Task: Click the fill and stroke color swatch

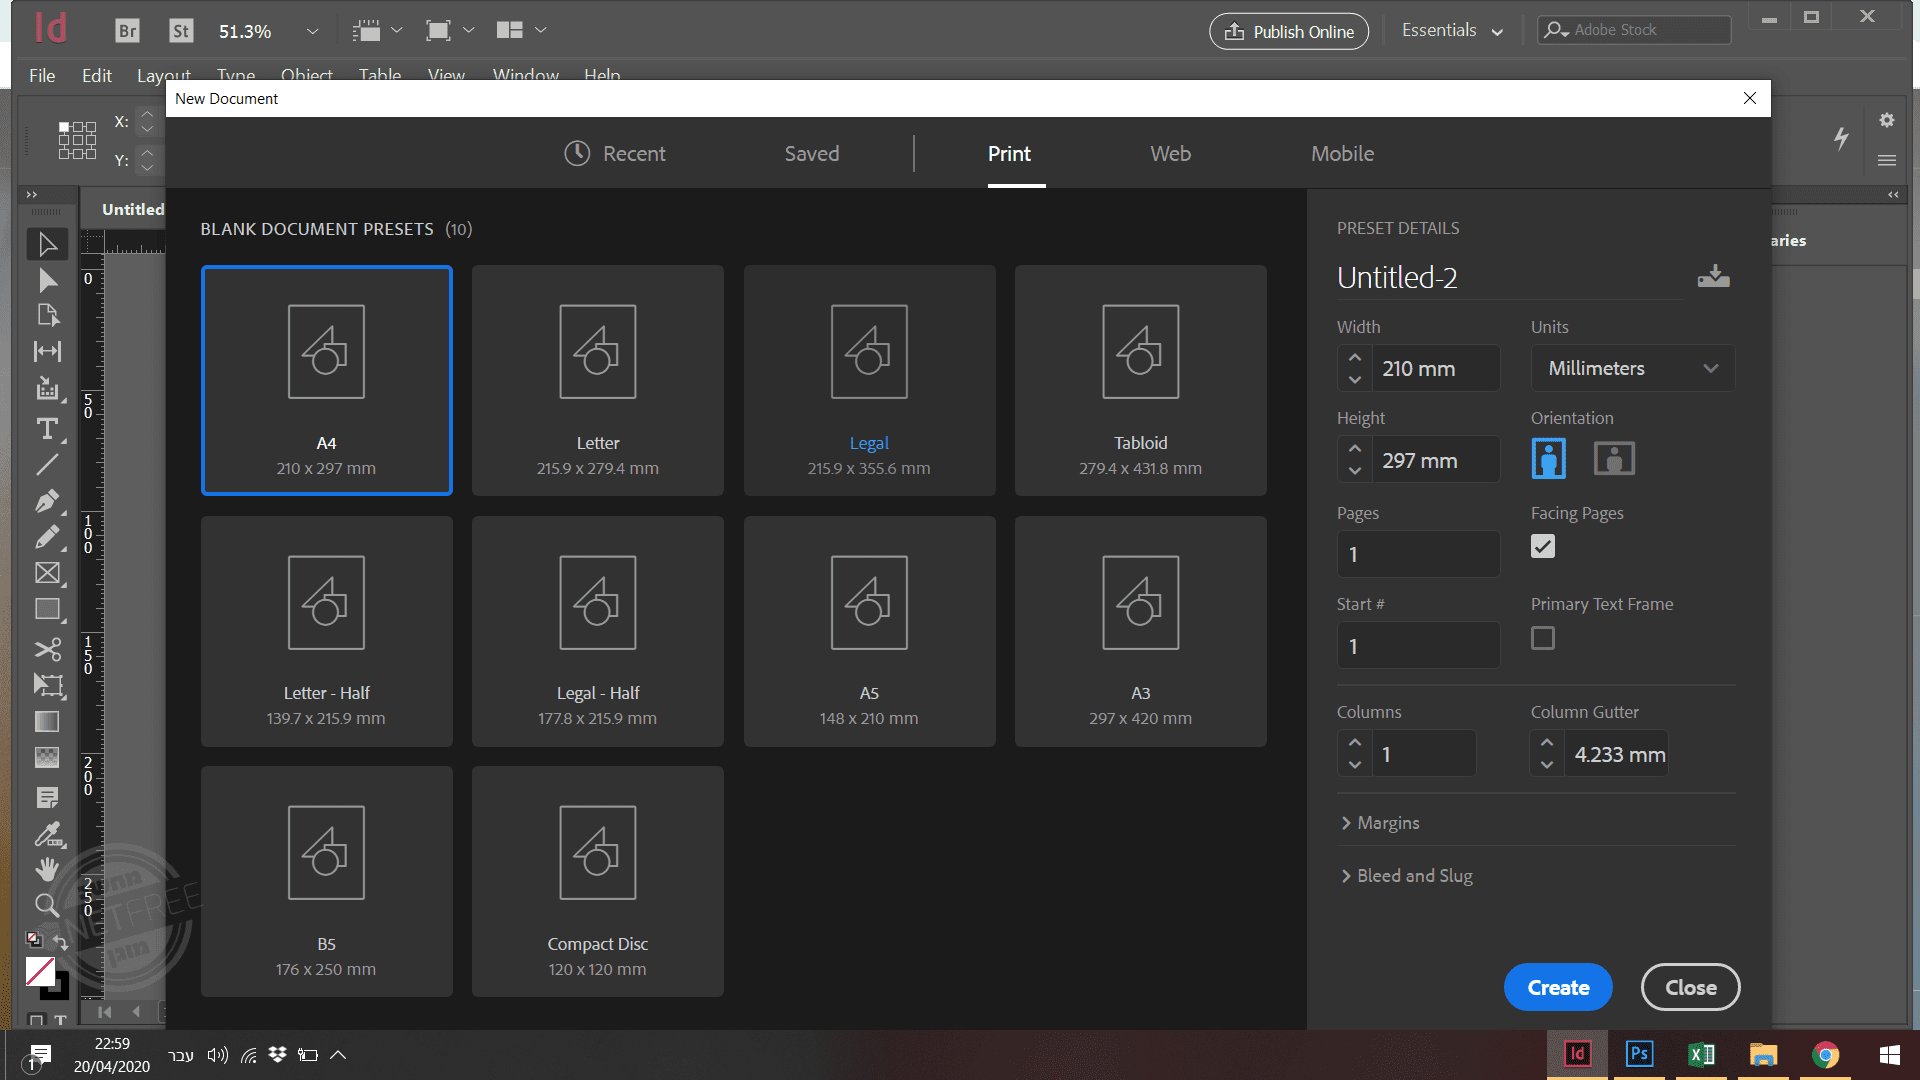Action: pos(40,972)
